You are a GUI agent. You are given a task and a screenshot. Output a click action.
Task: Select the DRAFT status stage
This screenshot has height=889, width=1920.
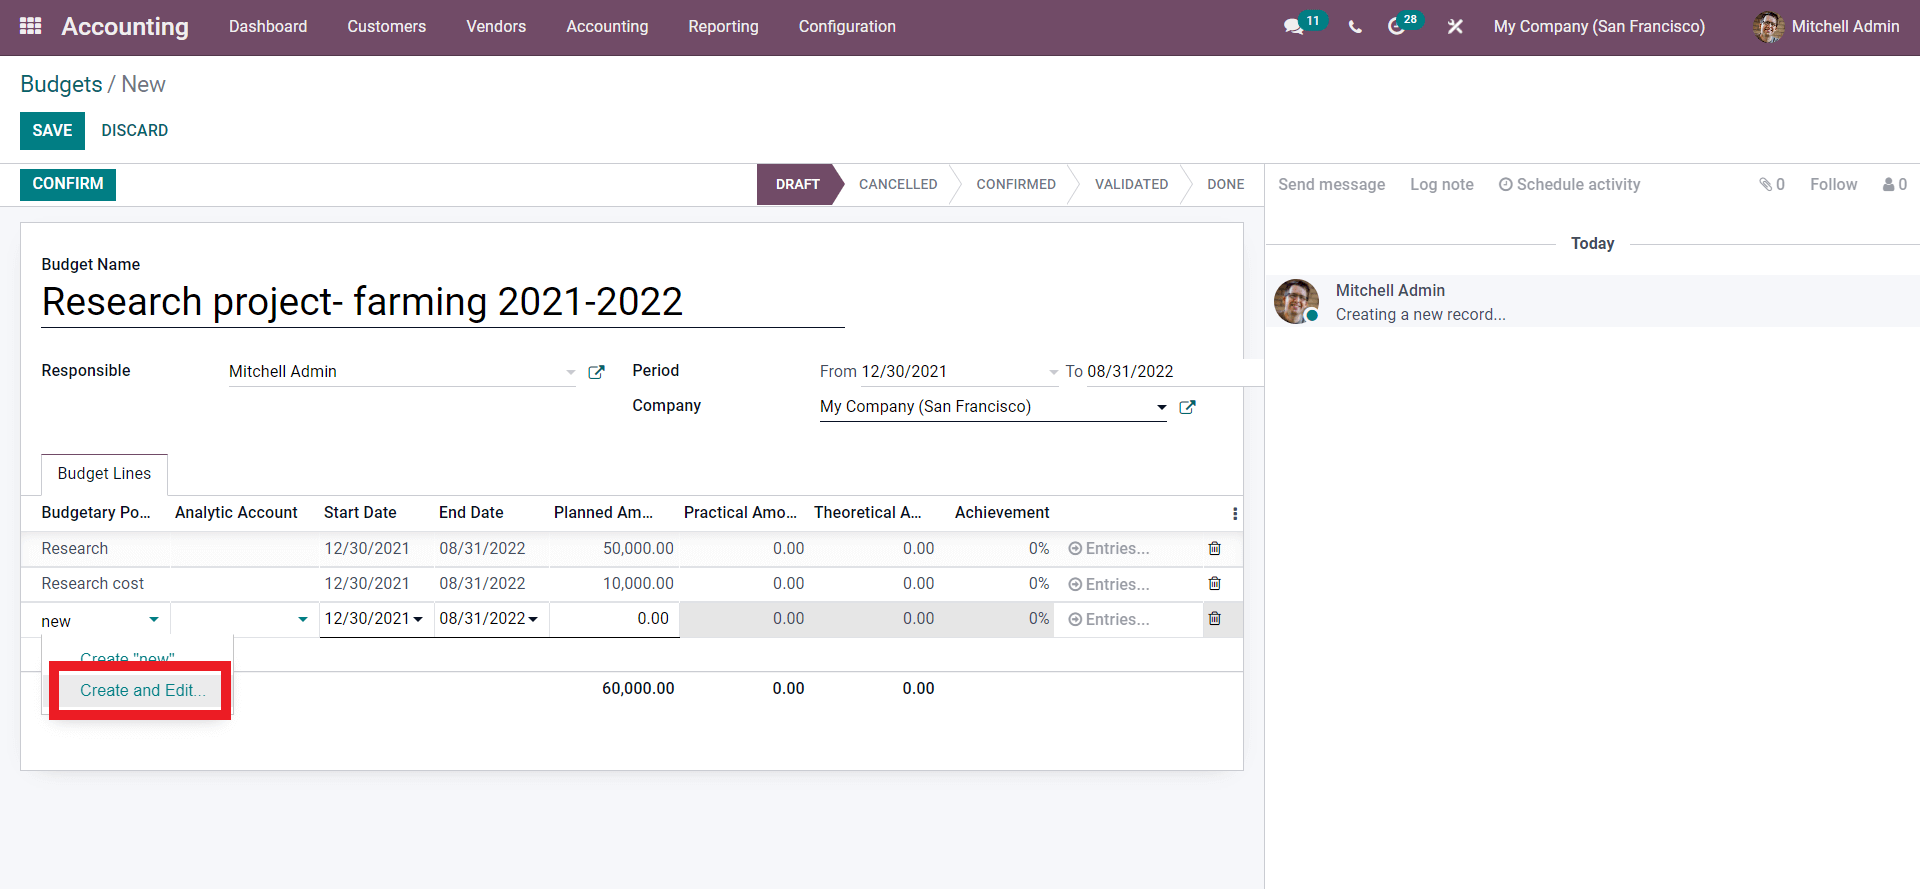tap(797, 184)
